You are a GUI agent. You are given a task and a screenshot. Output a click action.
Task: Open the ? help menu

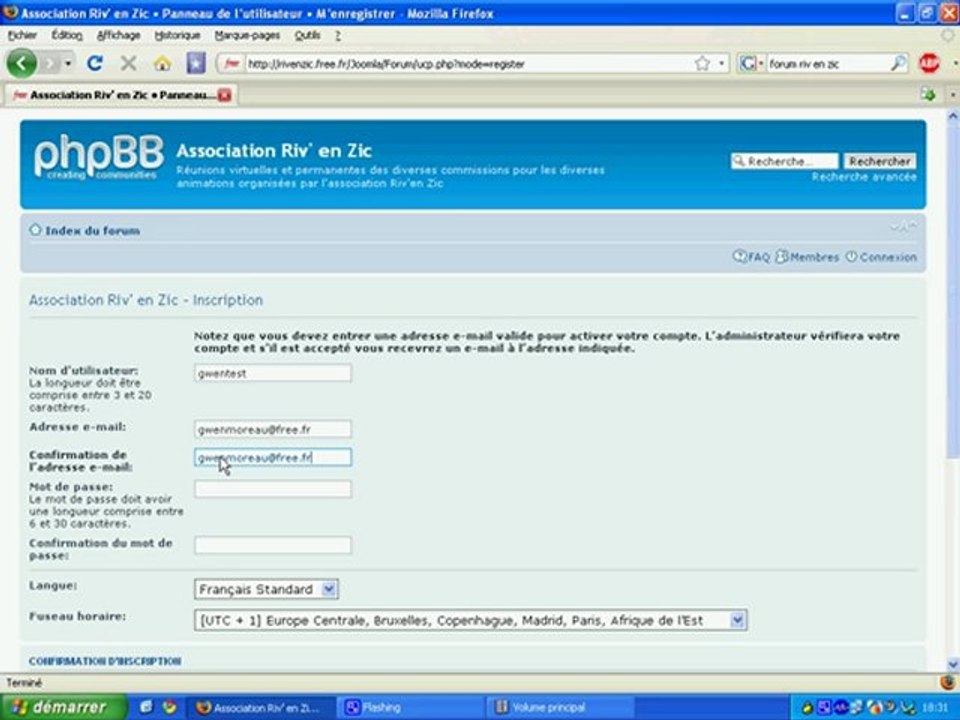pyautogui.click(x=338, y=36)
